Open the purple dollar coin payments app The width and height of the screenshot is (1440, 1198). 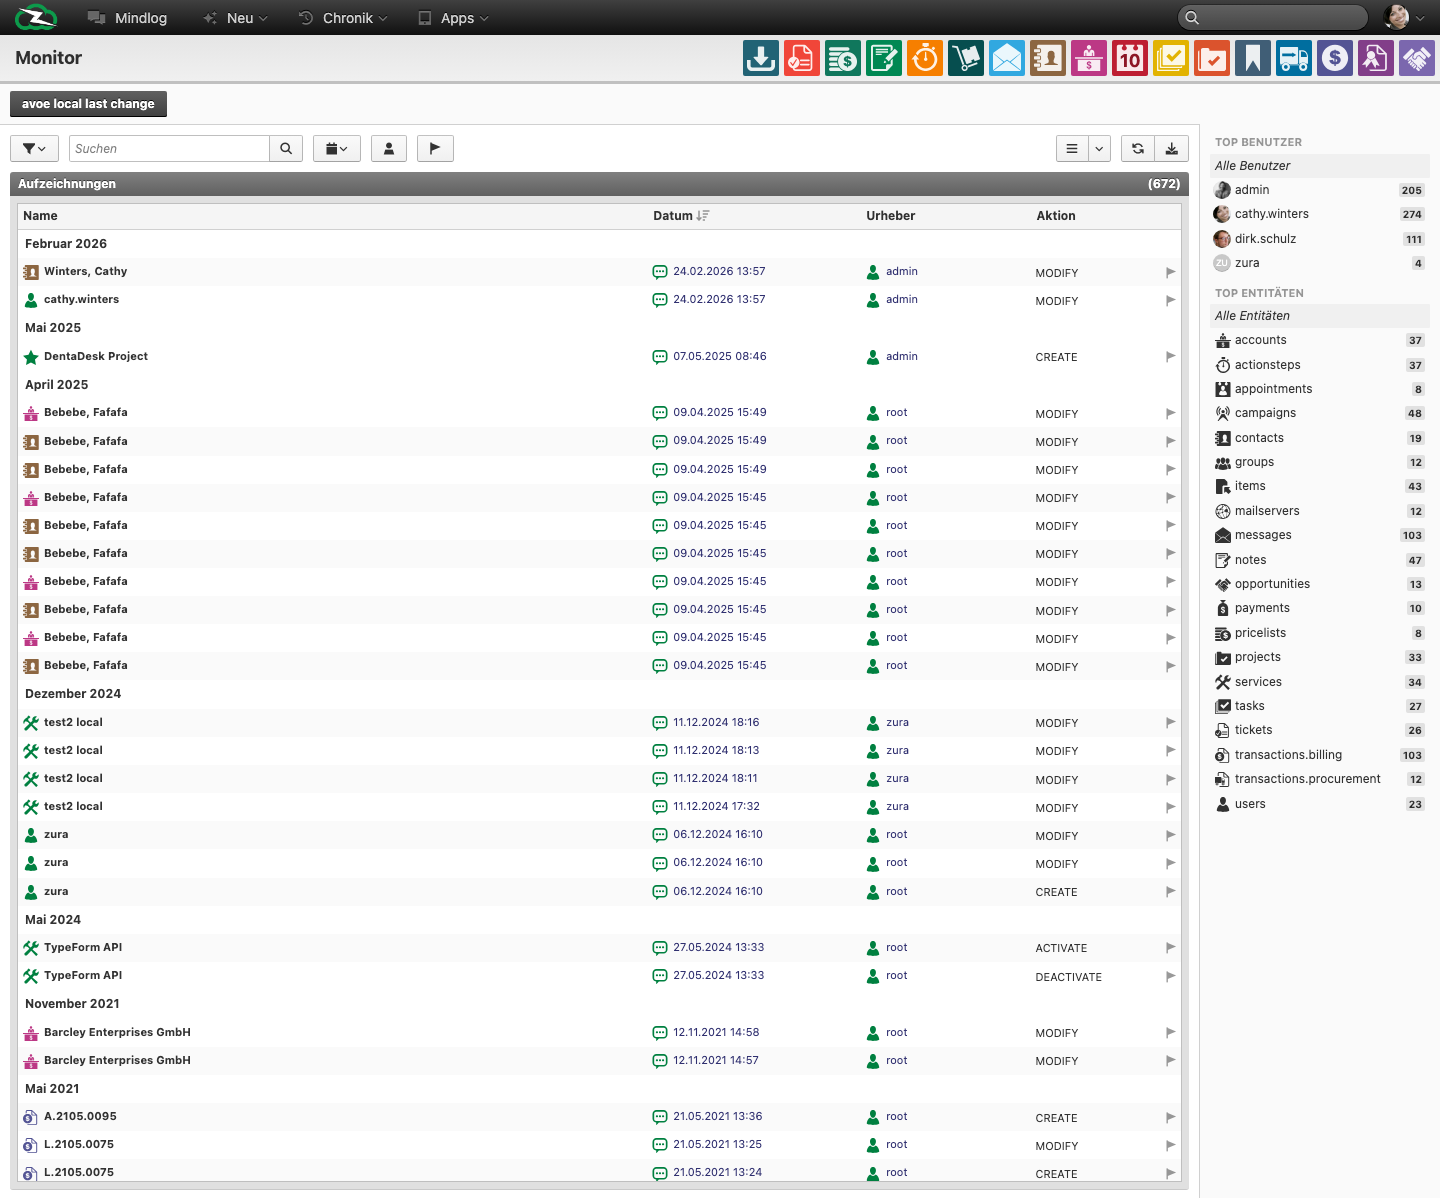pyautogui.click(x=1335, y=58)
